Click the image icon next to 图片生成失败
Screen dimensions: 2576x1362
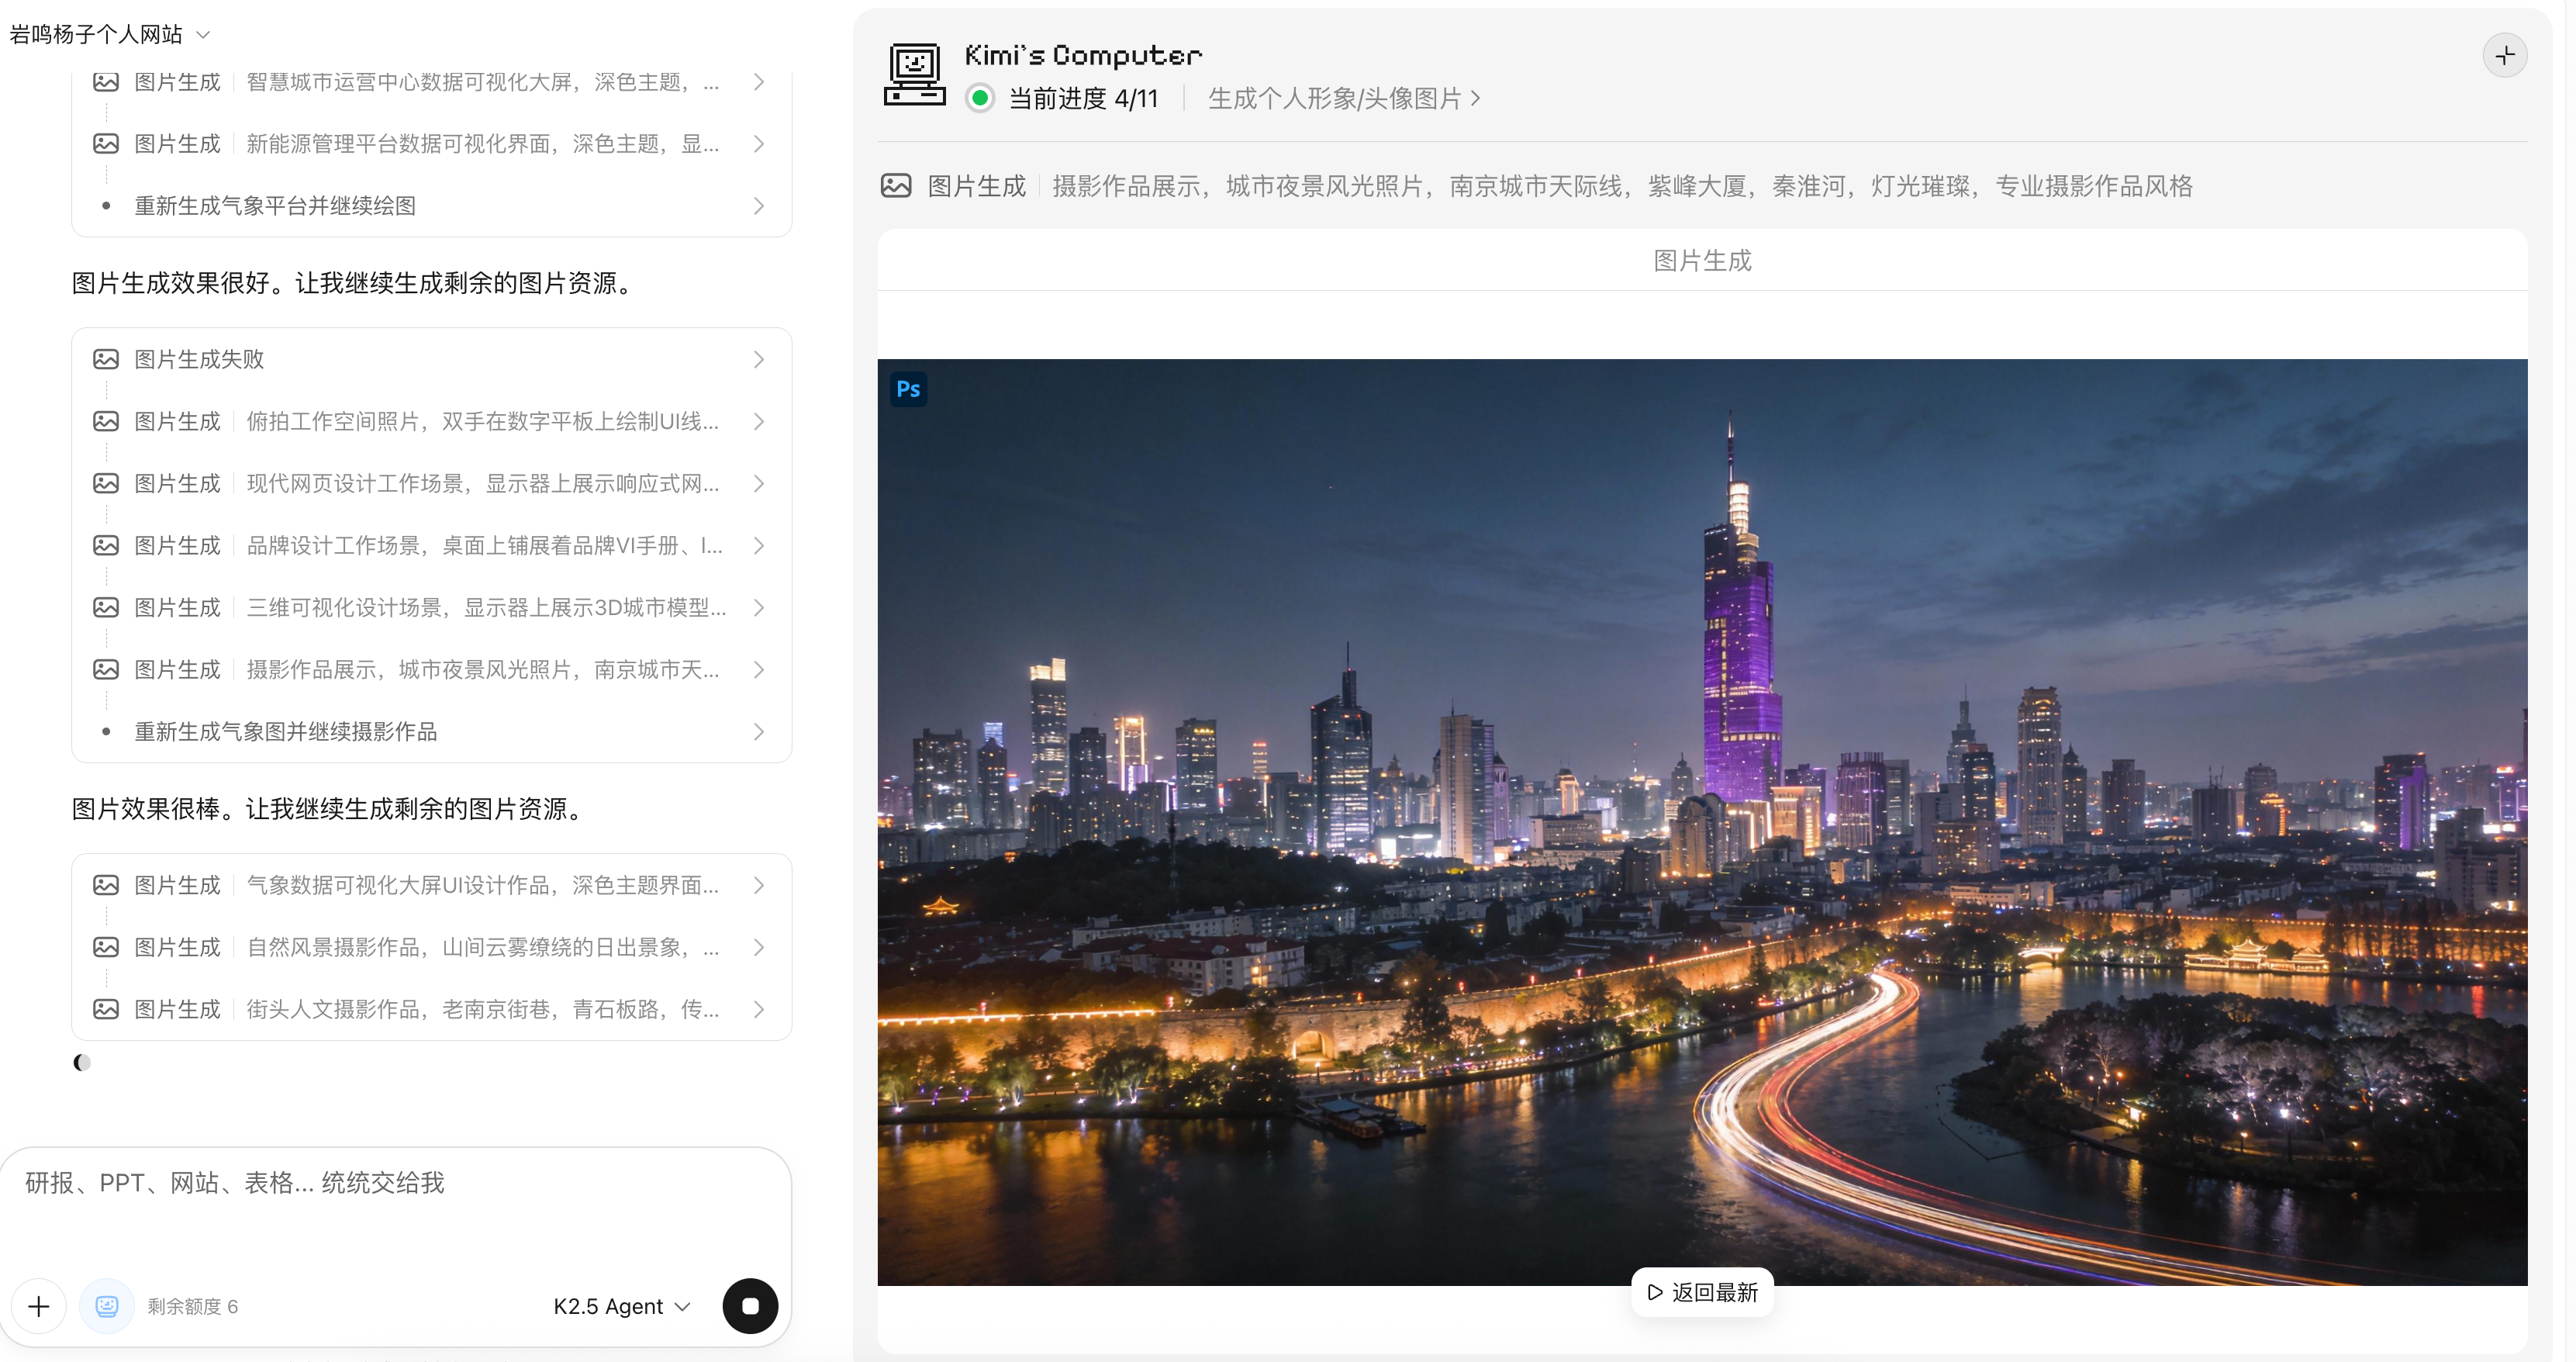106,359
